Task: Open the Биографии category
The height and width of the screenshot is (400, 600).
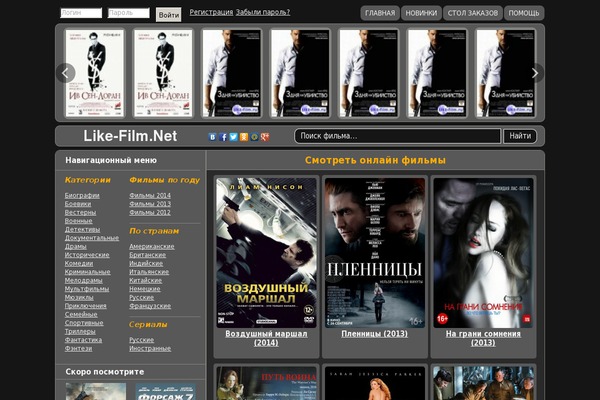Action: coord(82,195)
